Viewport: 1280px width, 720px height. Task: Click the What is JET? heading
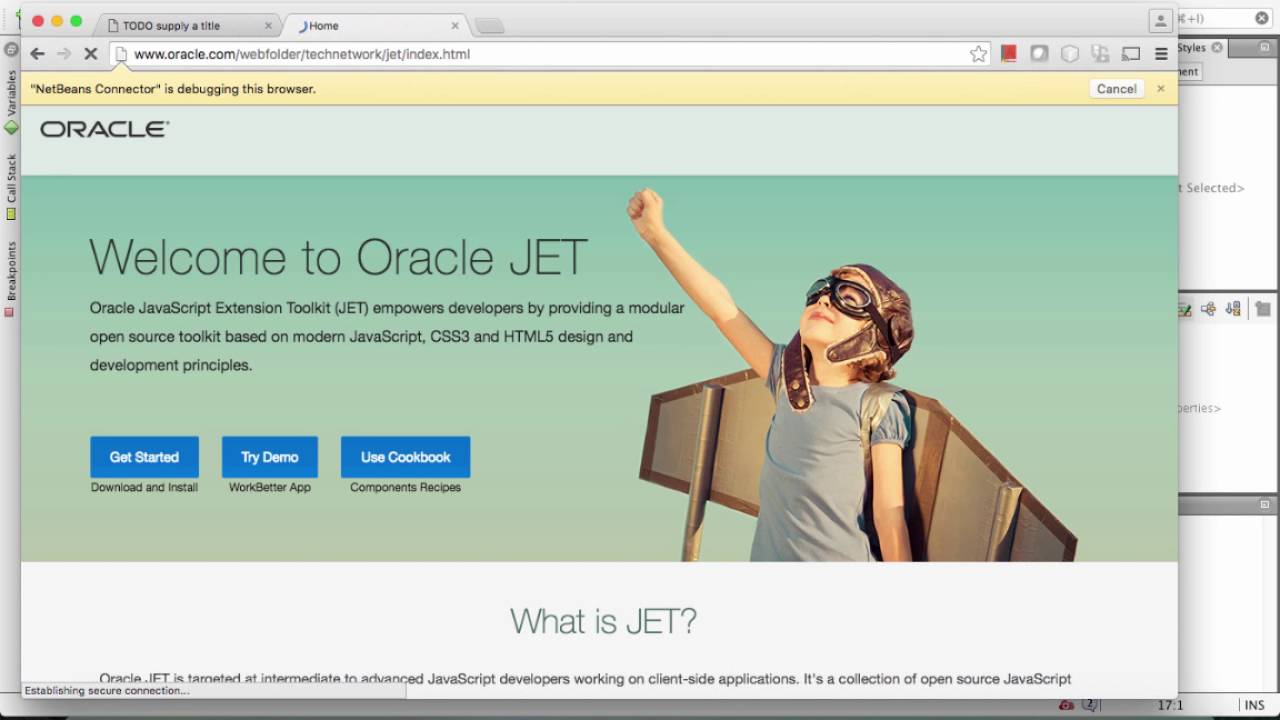click(603, 621)
